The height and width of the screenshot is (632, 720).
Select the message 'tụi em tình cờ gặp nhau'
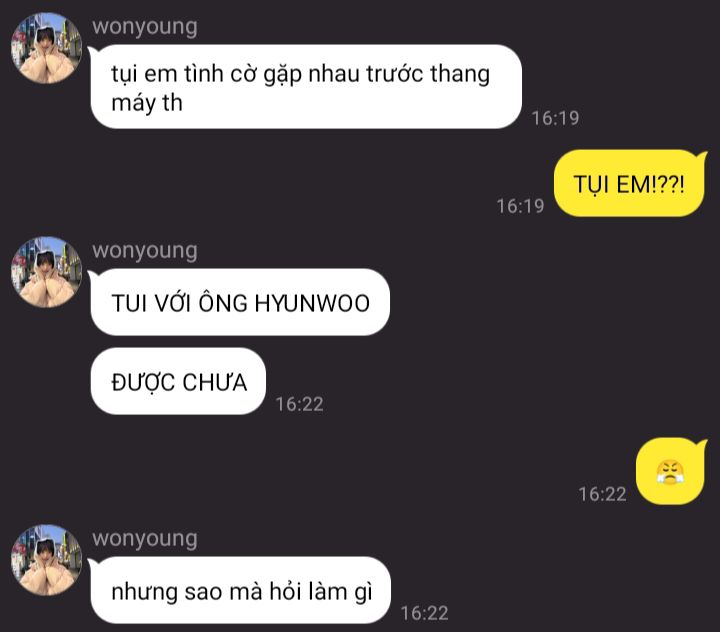click(306, 86)
